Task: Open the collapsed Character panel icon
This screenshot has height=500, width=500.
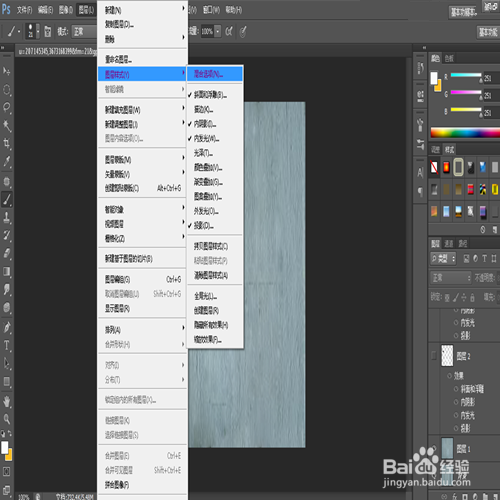Action: coord(420,172)
